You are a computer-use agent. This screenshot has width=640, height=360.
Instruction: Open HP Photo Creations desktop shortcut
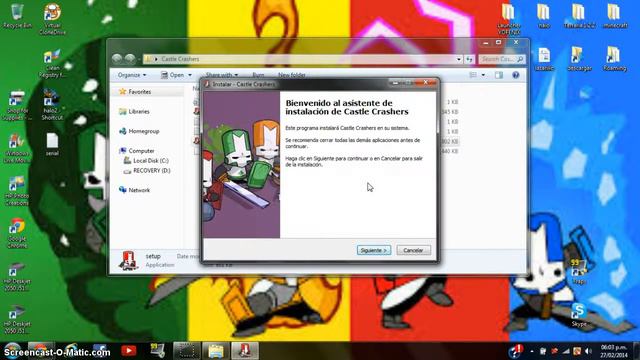point(17,191)
